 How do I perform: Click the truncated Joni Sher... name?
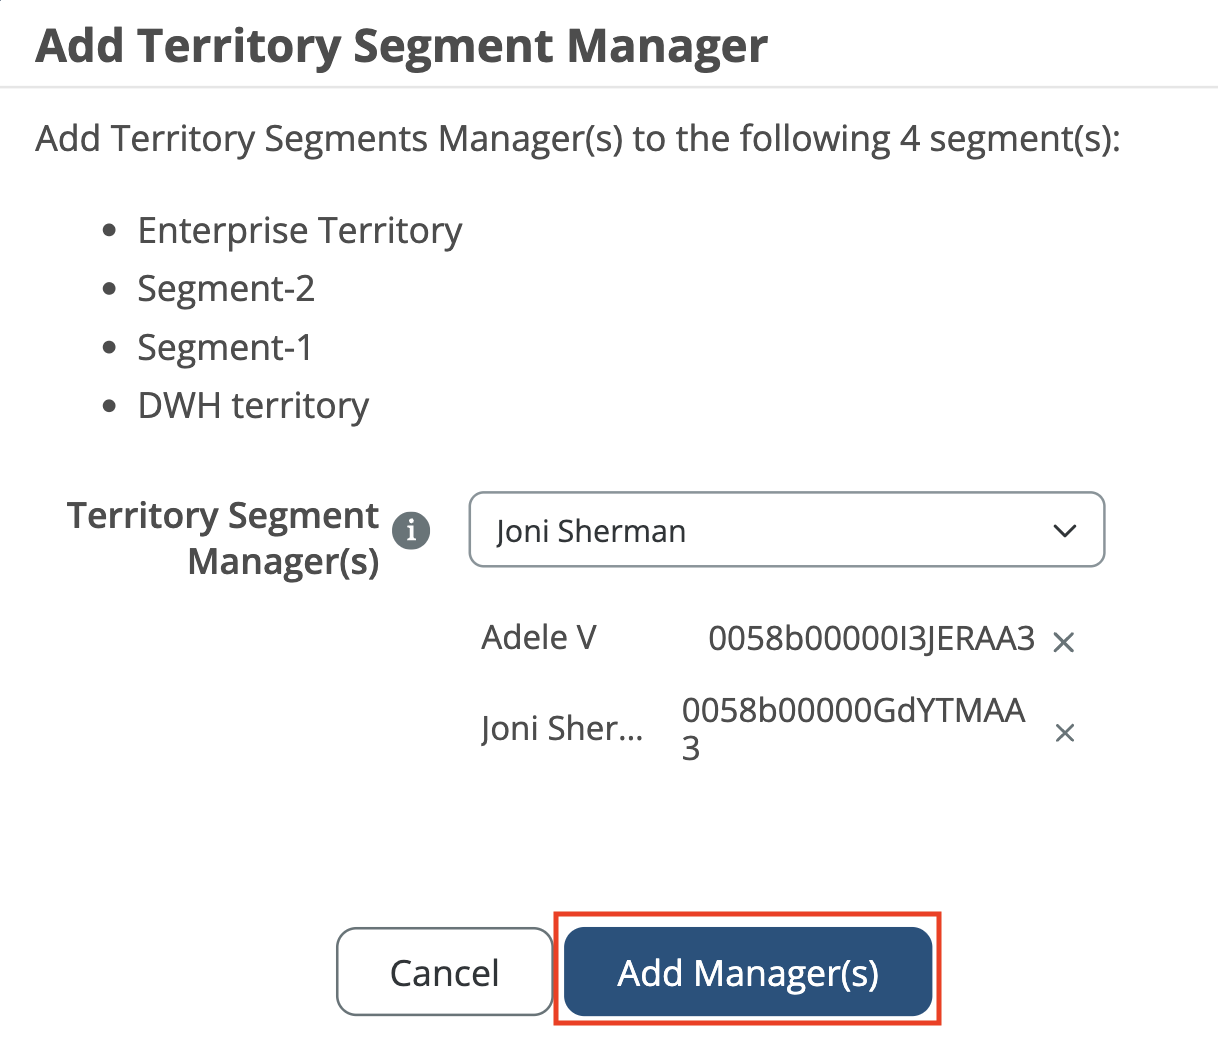(562, 728)
